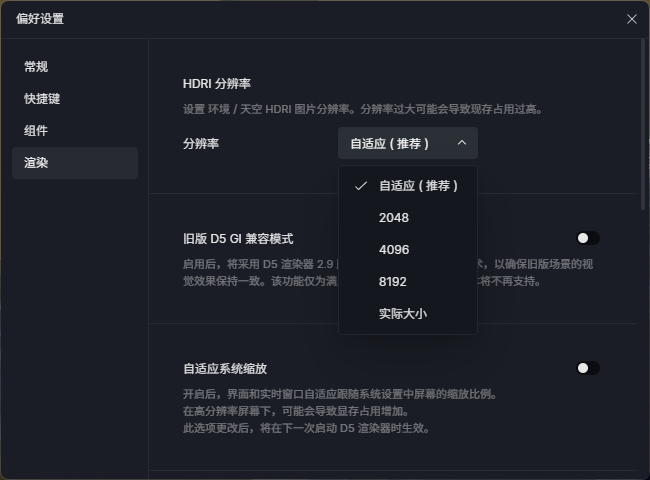Choose 自适应(推荐) from the resolution list
This screenshot has width=650, height=480.
[x=418, y=186]
